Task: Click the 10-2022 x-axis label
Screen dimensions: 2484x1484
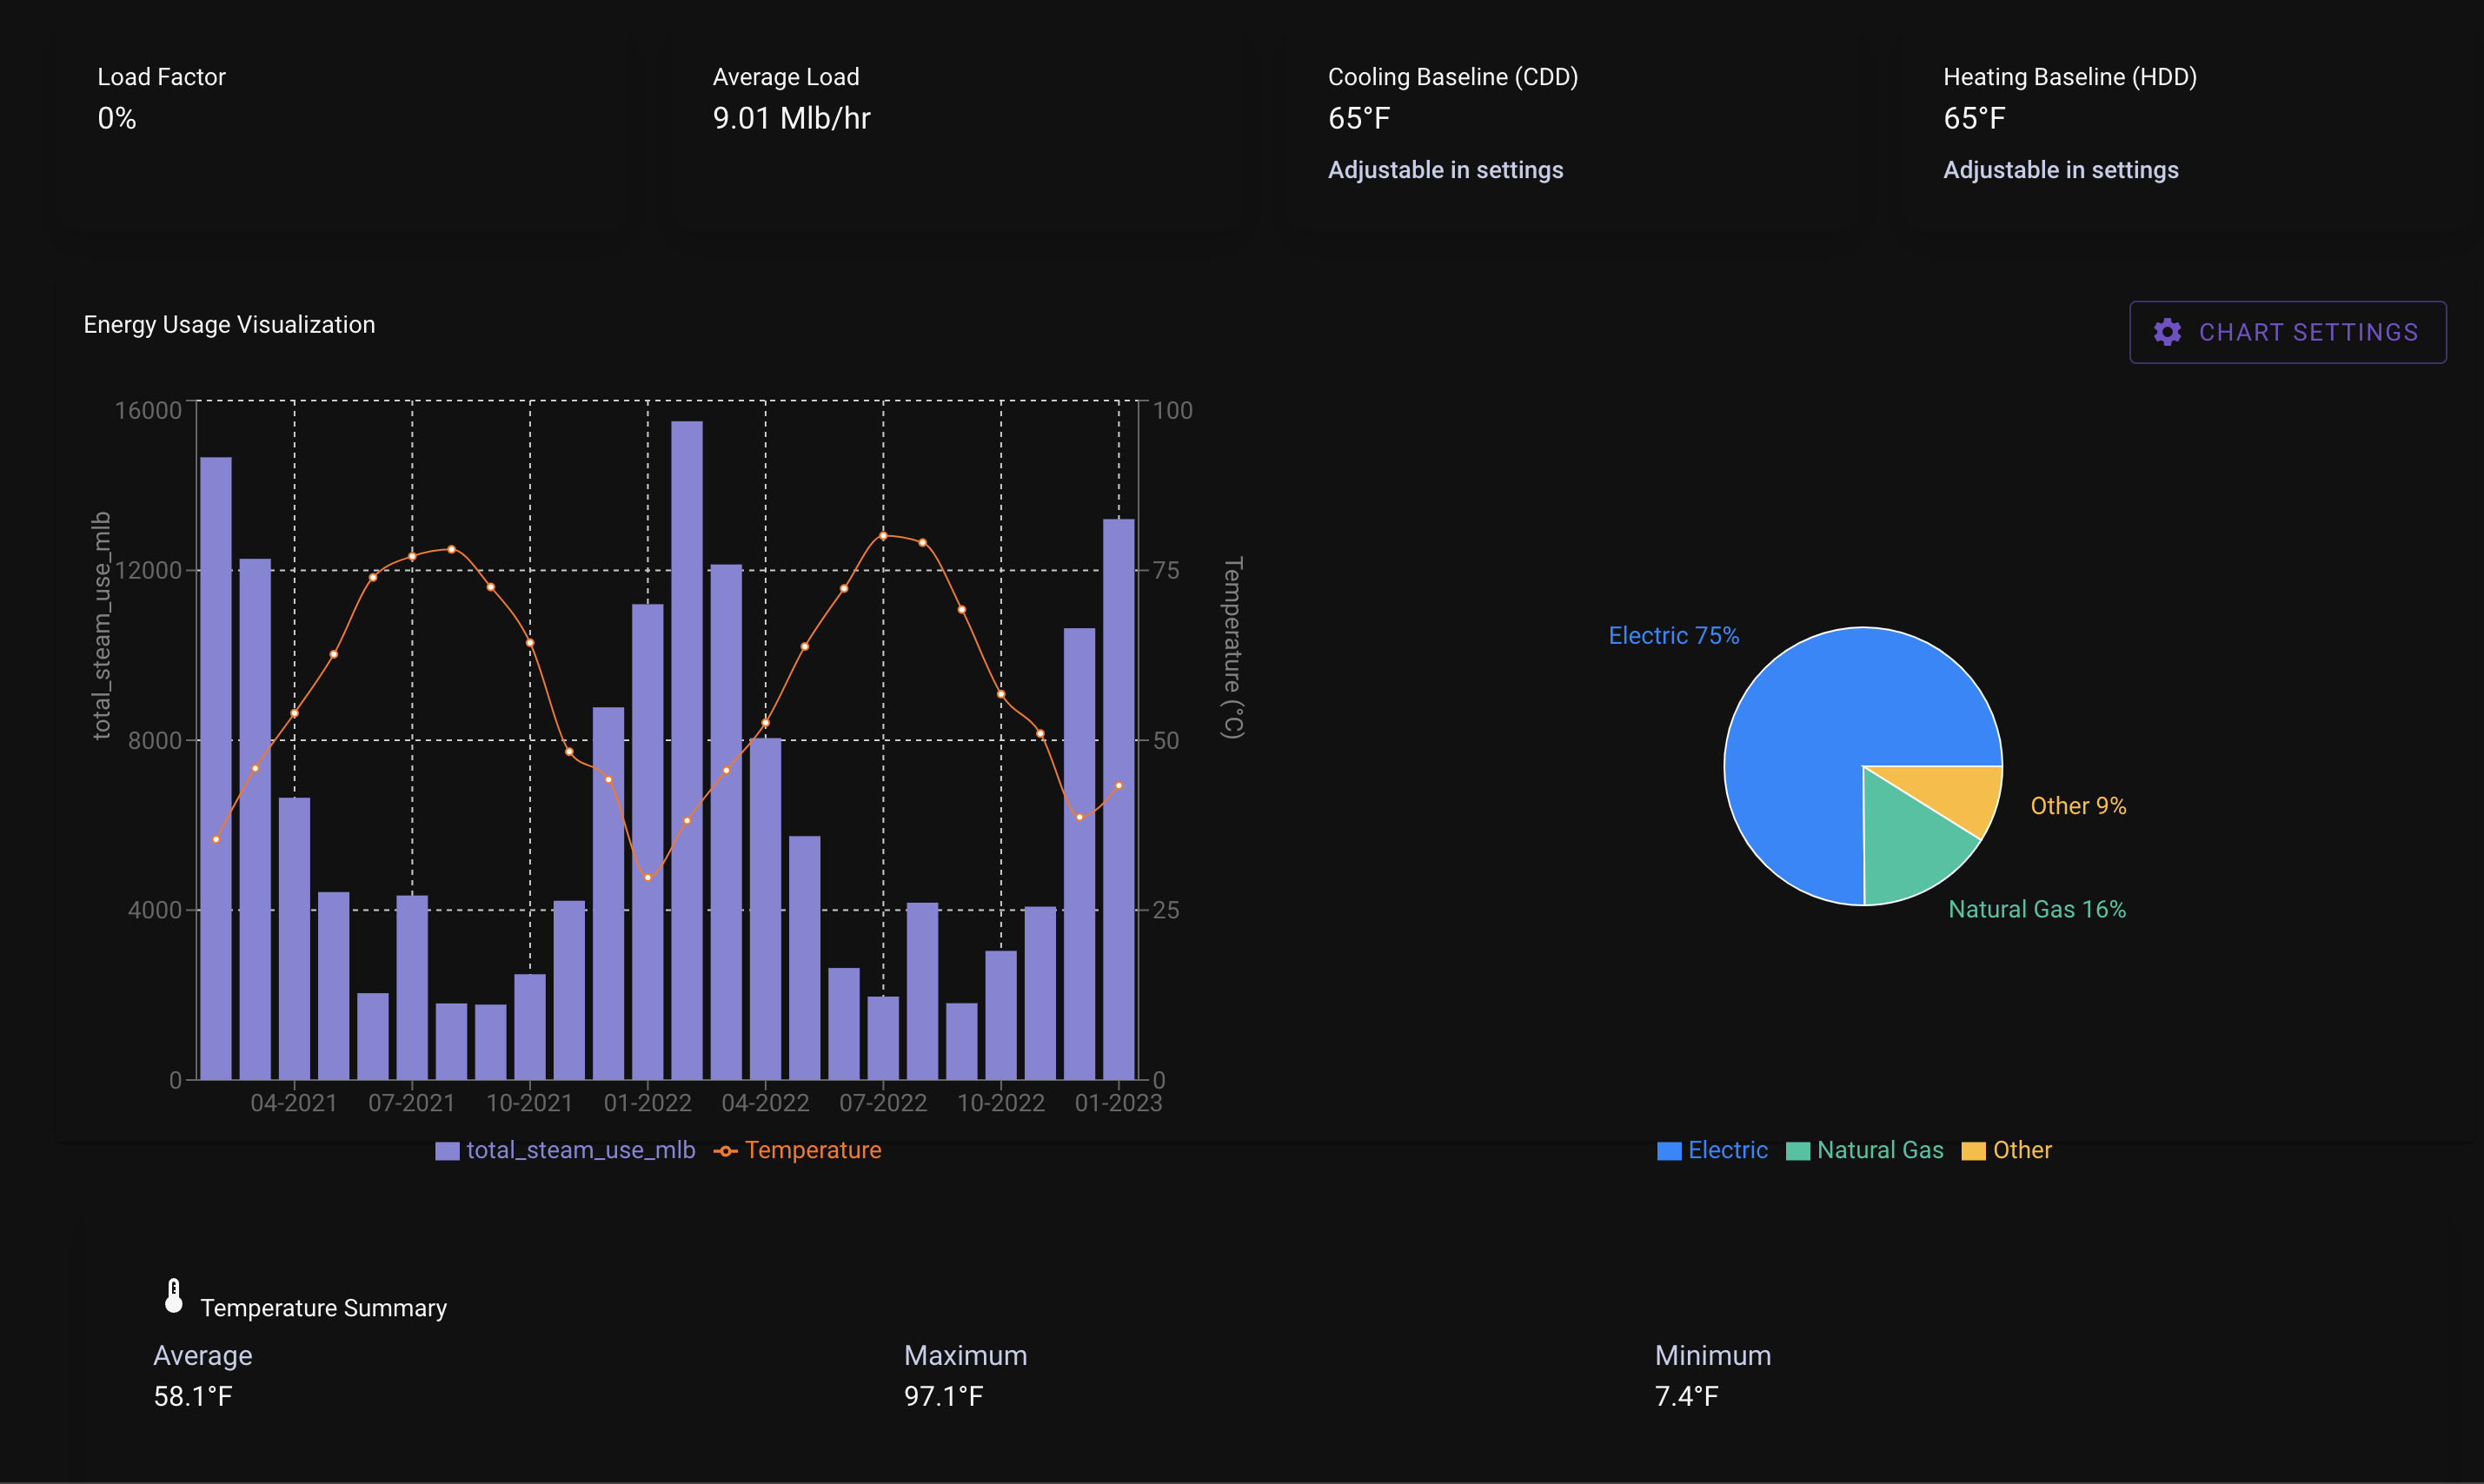Action: 1001,1103
